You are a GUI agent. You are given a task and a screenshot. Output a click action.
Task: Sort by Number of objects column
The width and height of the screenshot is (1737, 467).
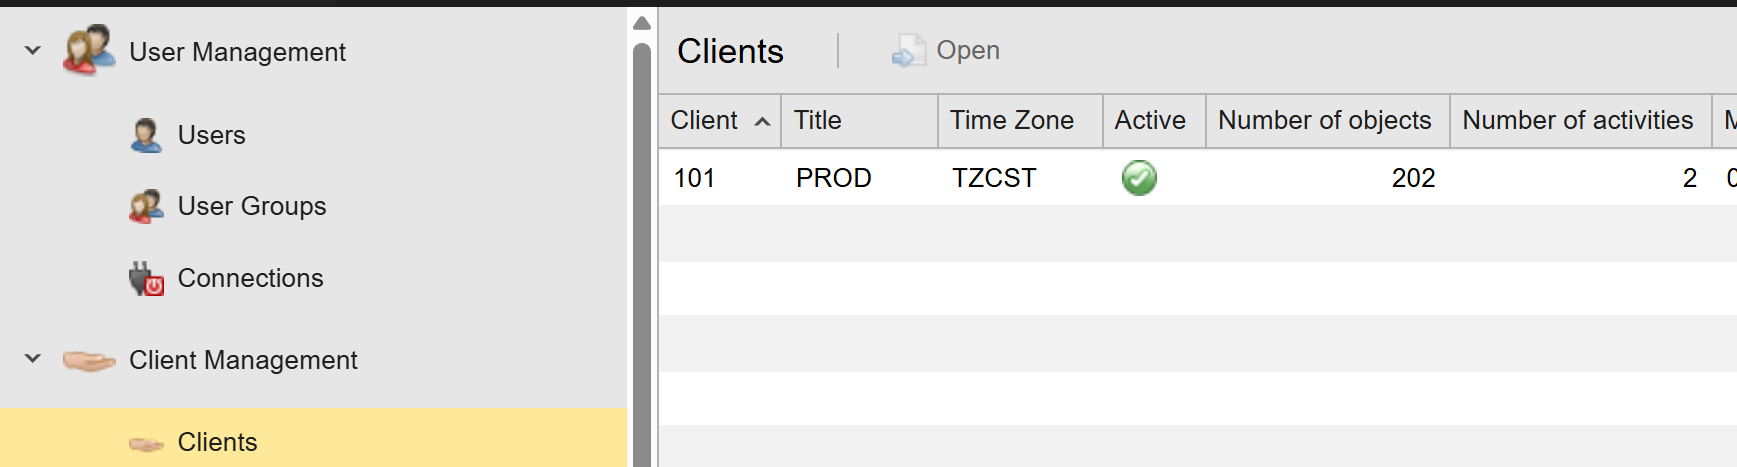[x=1324, y=120]
